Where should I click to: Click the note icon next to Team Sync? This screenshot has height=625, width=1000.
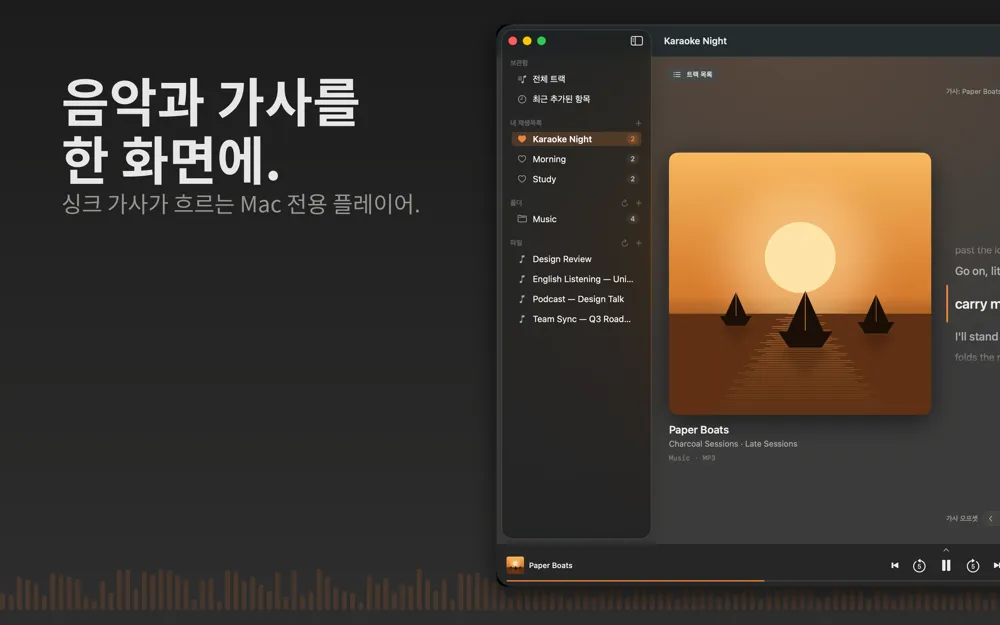(522, 319)
